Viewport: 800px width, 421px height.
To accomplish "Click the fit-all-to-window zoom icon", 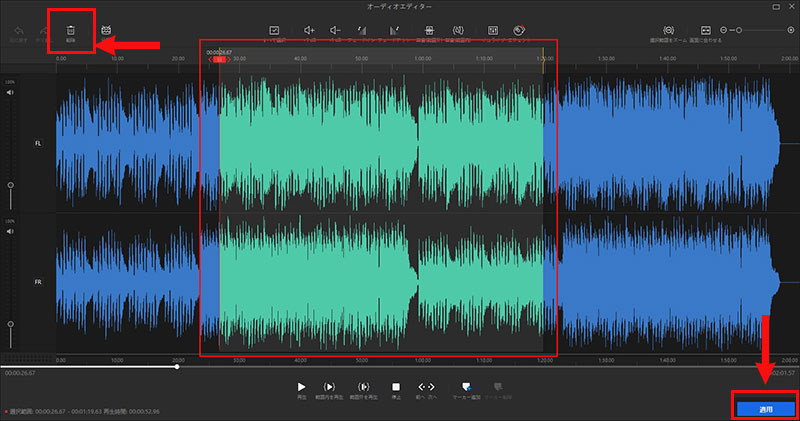I will [705, 32].
